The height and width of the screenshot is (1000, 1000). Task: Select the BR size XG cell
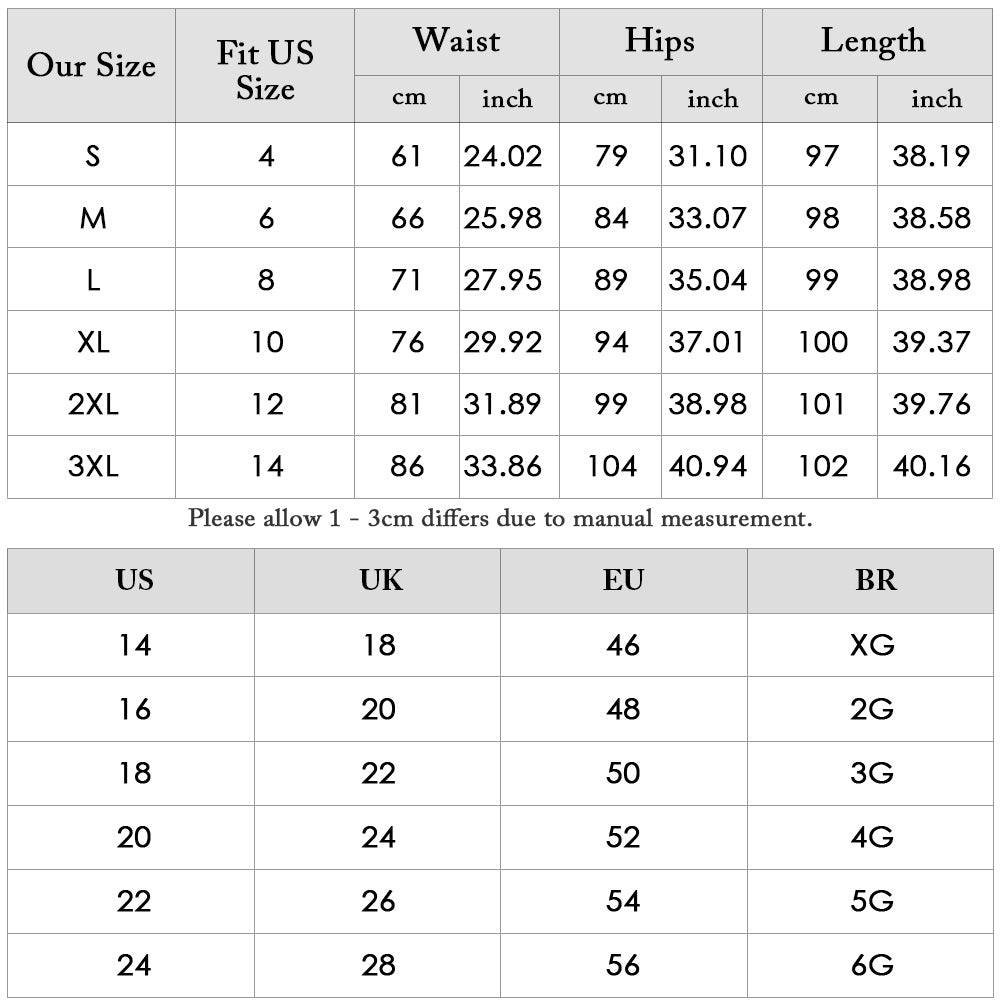point(872,645)
